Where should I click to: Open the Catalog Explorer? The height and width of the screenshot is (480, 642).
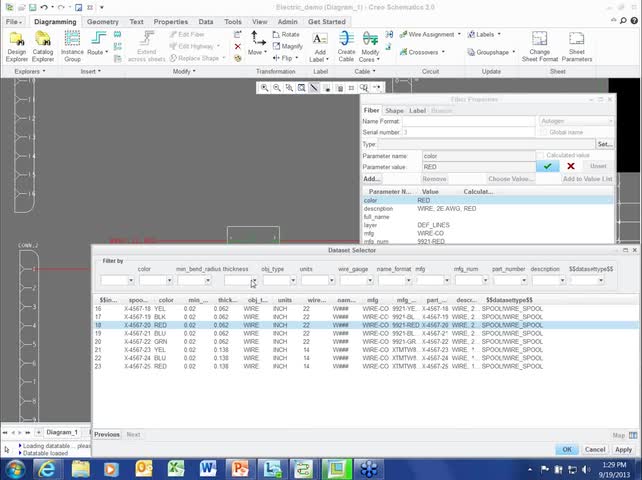(x=43, y=47)
